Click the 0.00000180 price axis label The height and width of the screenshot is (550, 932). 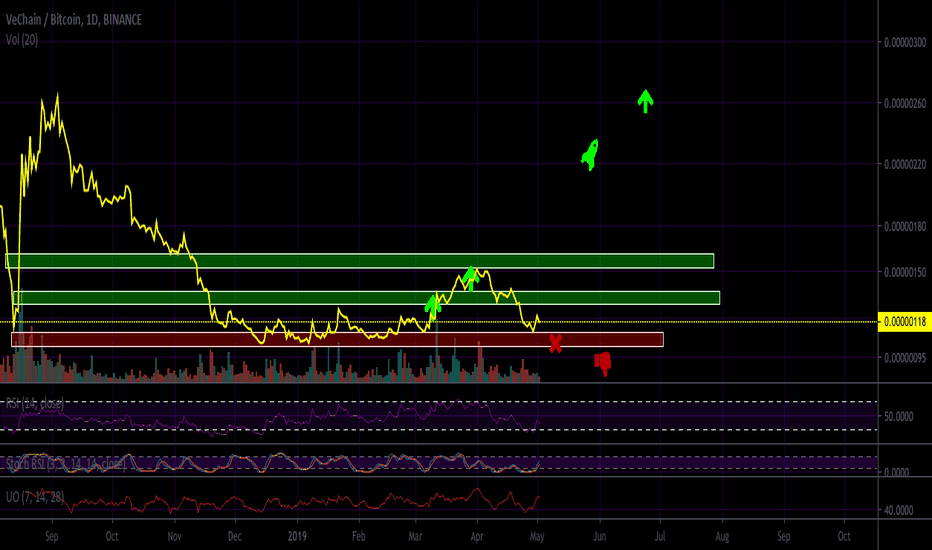click(x=905, y=227)
